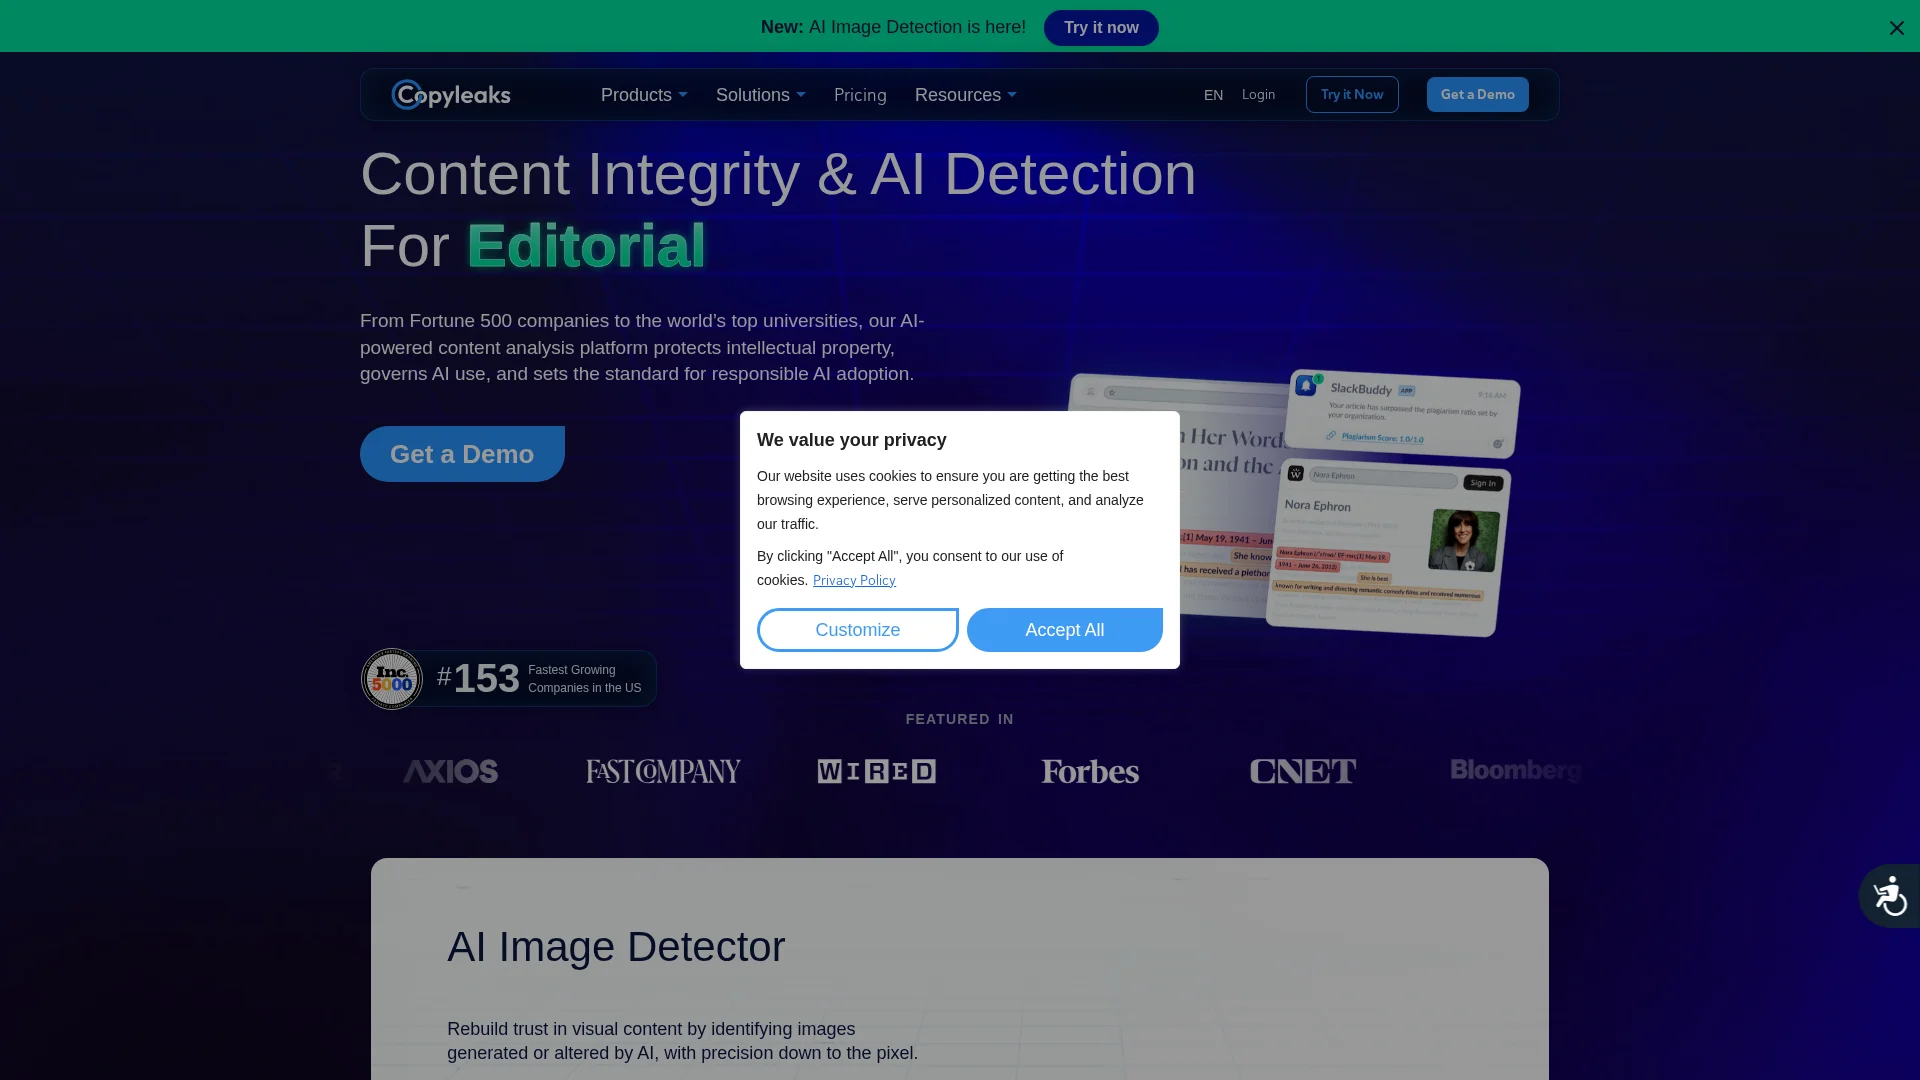Click Customize cookie preferences button
The height and width of the screenshot is (1080, 1920).
[x=857, y=630]
